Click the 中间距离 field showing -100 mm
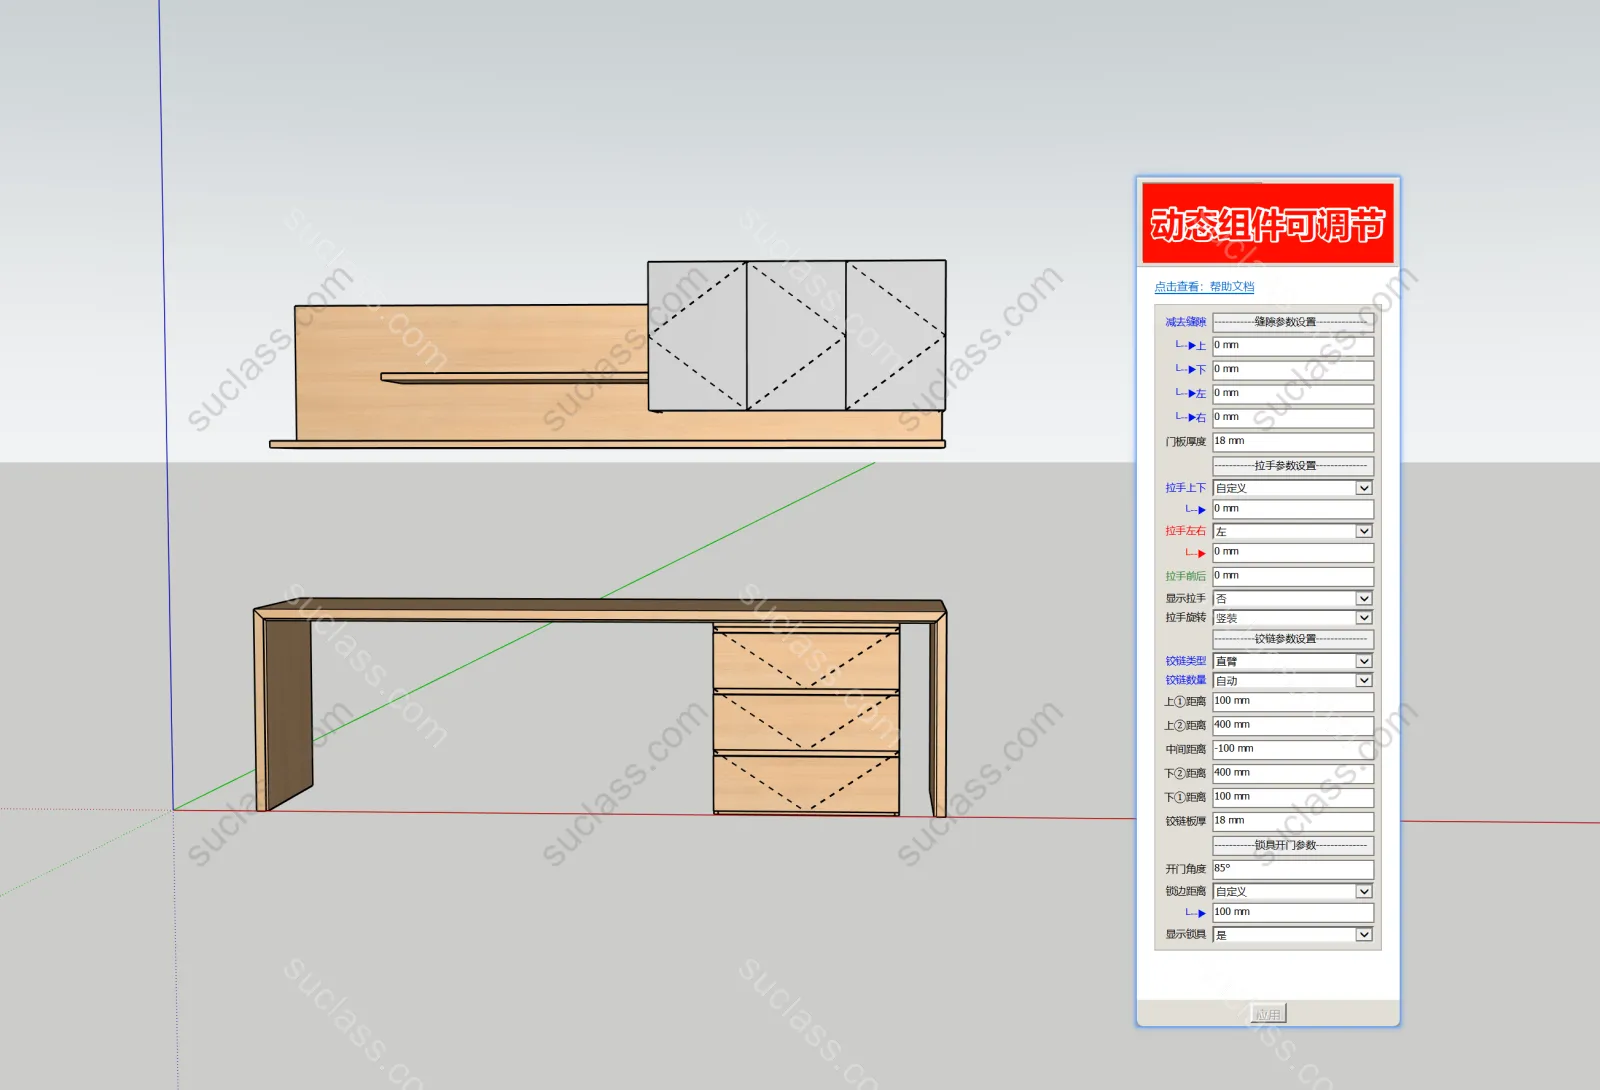The width and height of the screenshot is (1600, 1090). point(1292,749)
